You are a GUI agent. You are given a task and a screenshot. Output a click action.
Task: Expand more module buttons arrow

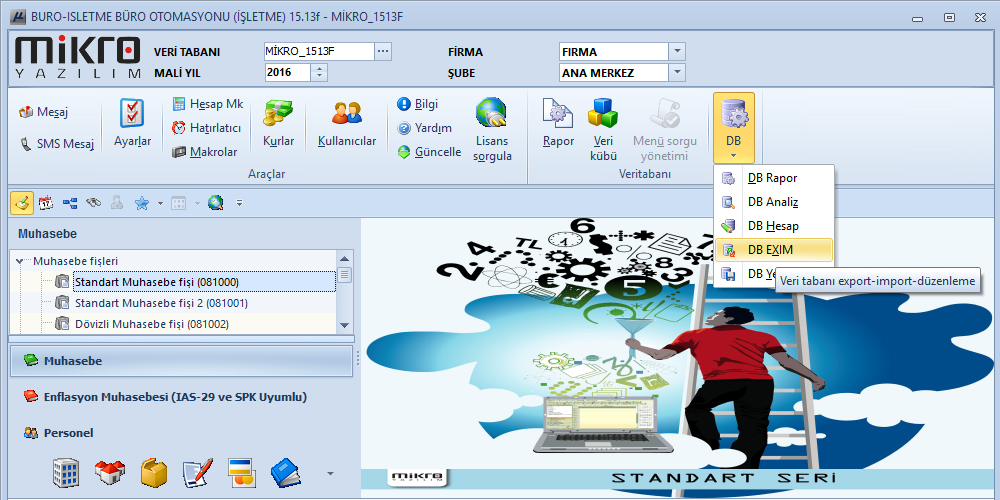click(x=330, y=473)
